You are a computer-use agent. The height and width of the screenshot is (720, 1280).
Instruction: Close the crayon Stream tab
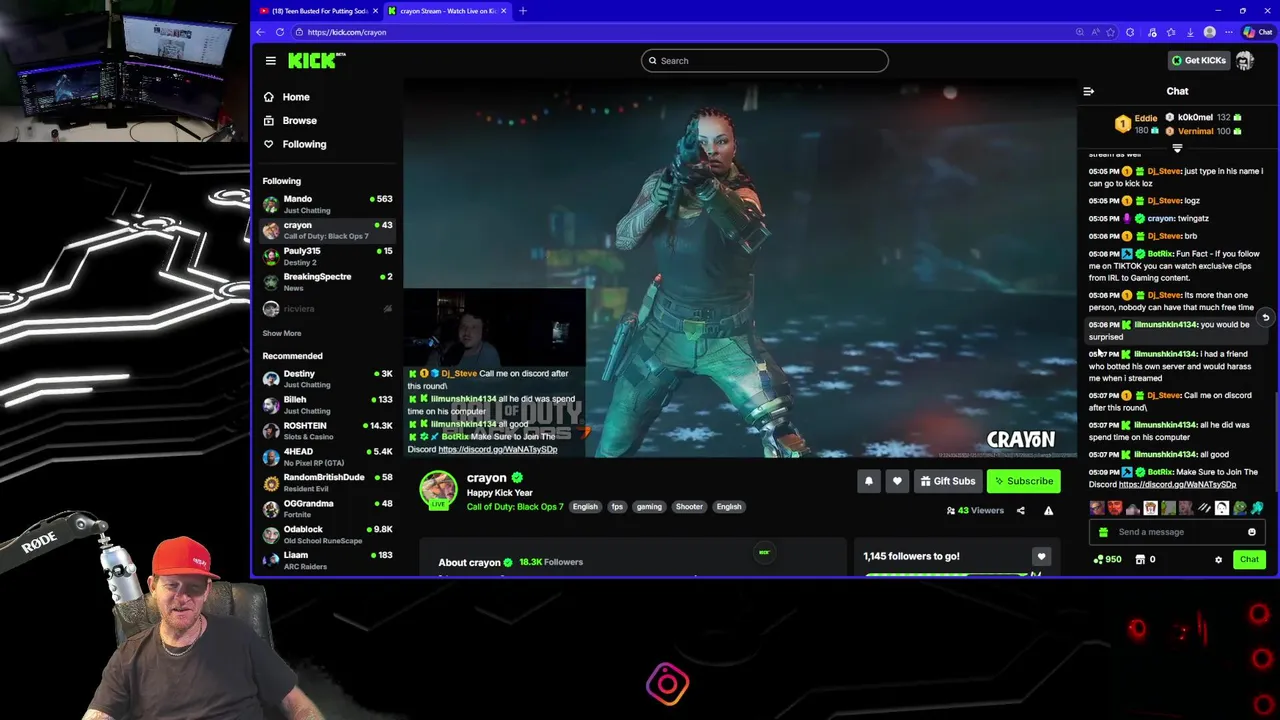tap(504, 11)
